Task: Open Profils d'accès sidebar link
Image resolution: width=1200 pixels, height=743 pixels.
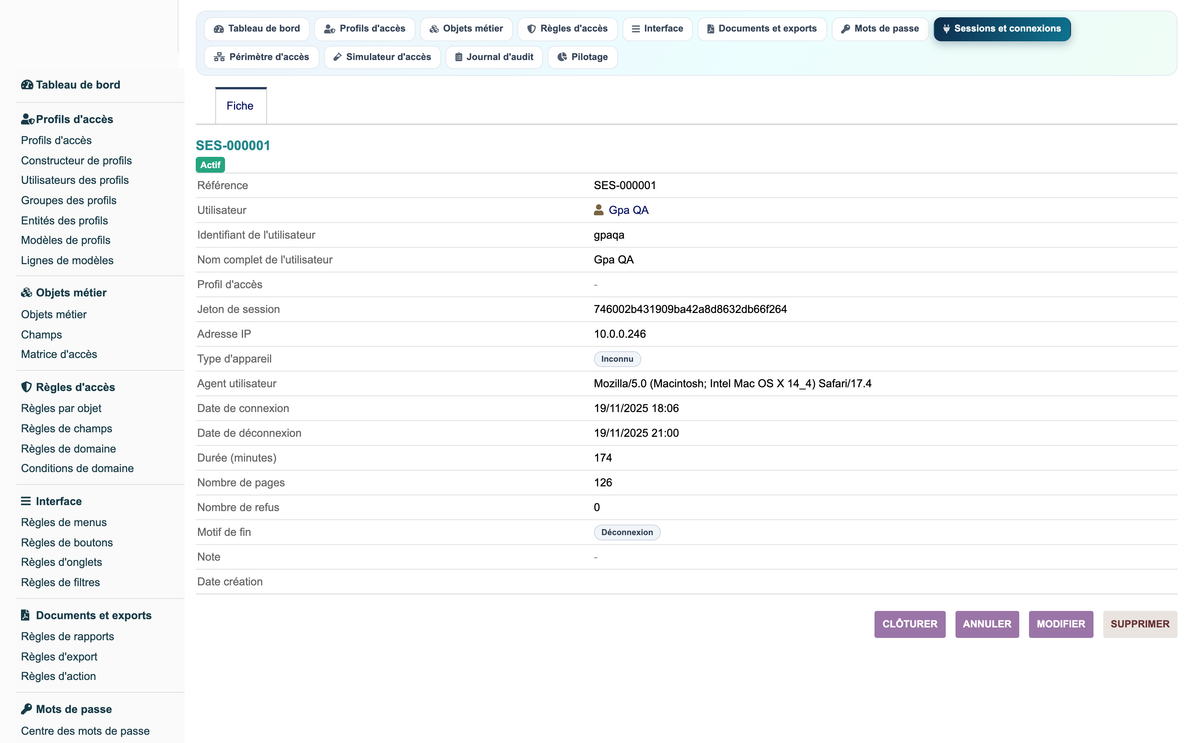Action: [x=56, y=140]
